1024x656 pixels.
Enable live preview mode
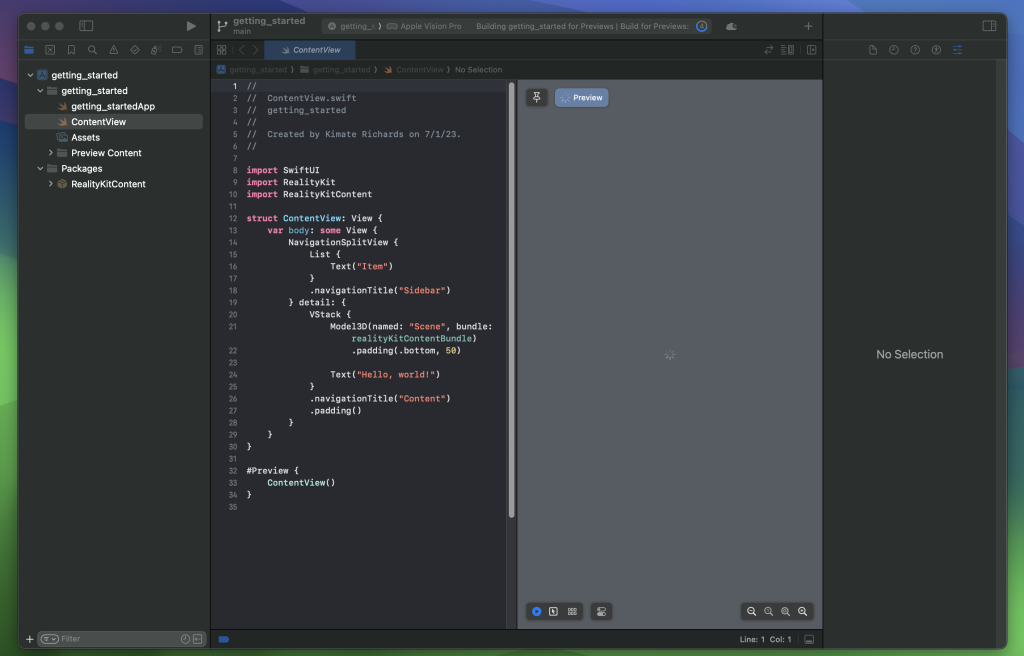coord(536,611)
